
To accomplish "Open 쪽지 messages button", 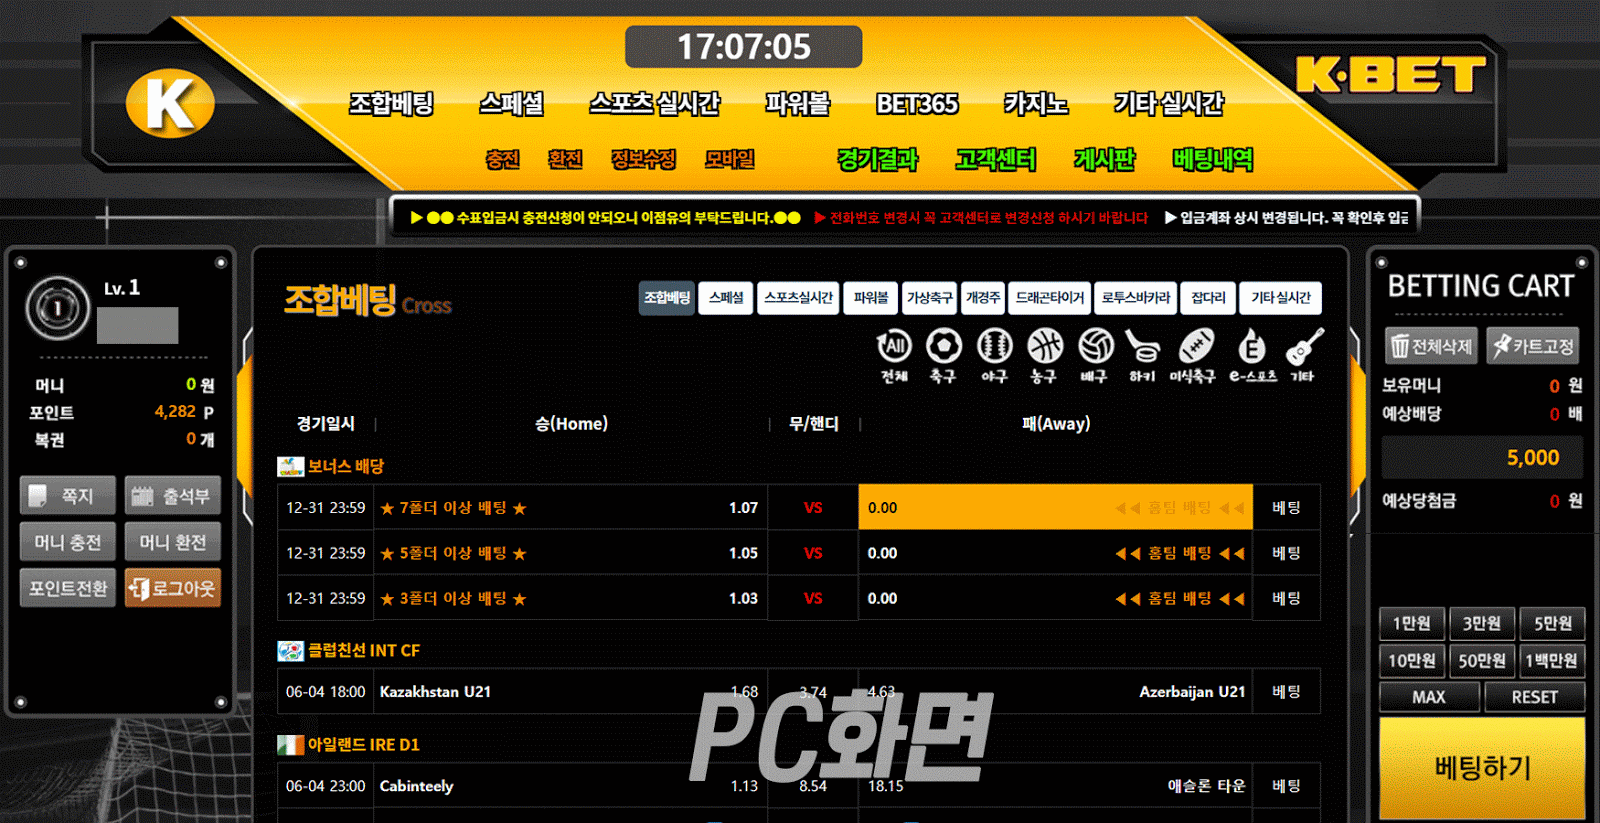I will (68, 496).
